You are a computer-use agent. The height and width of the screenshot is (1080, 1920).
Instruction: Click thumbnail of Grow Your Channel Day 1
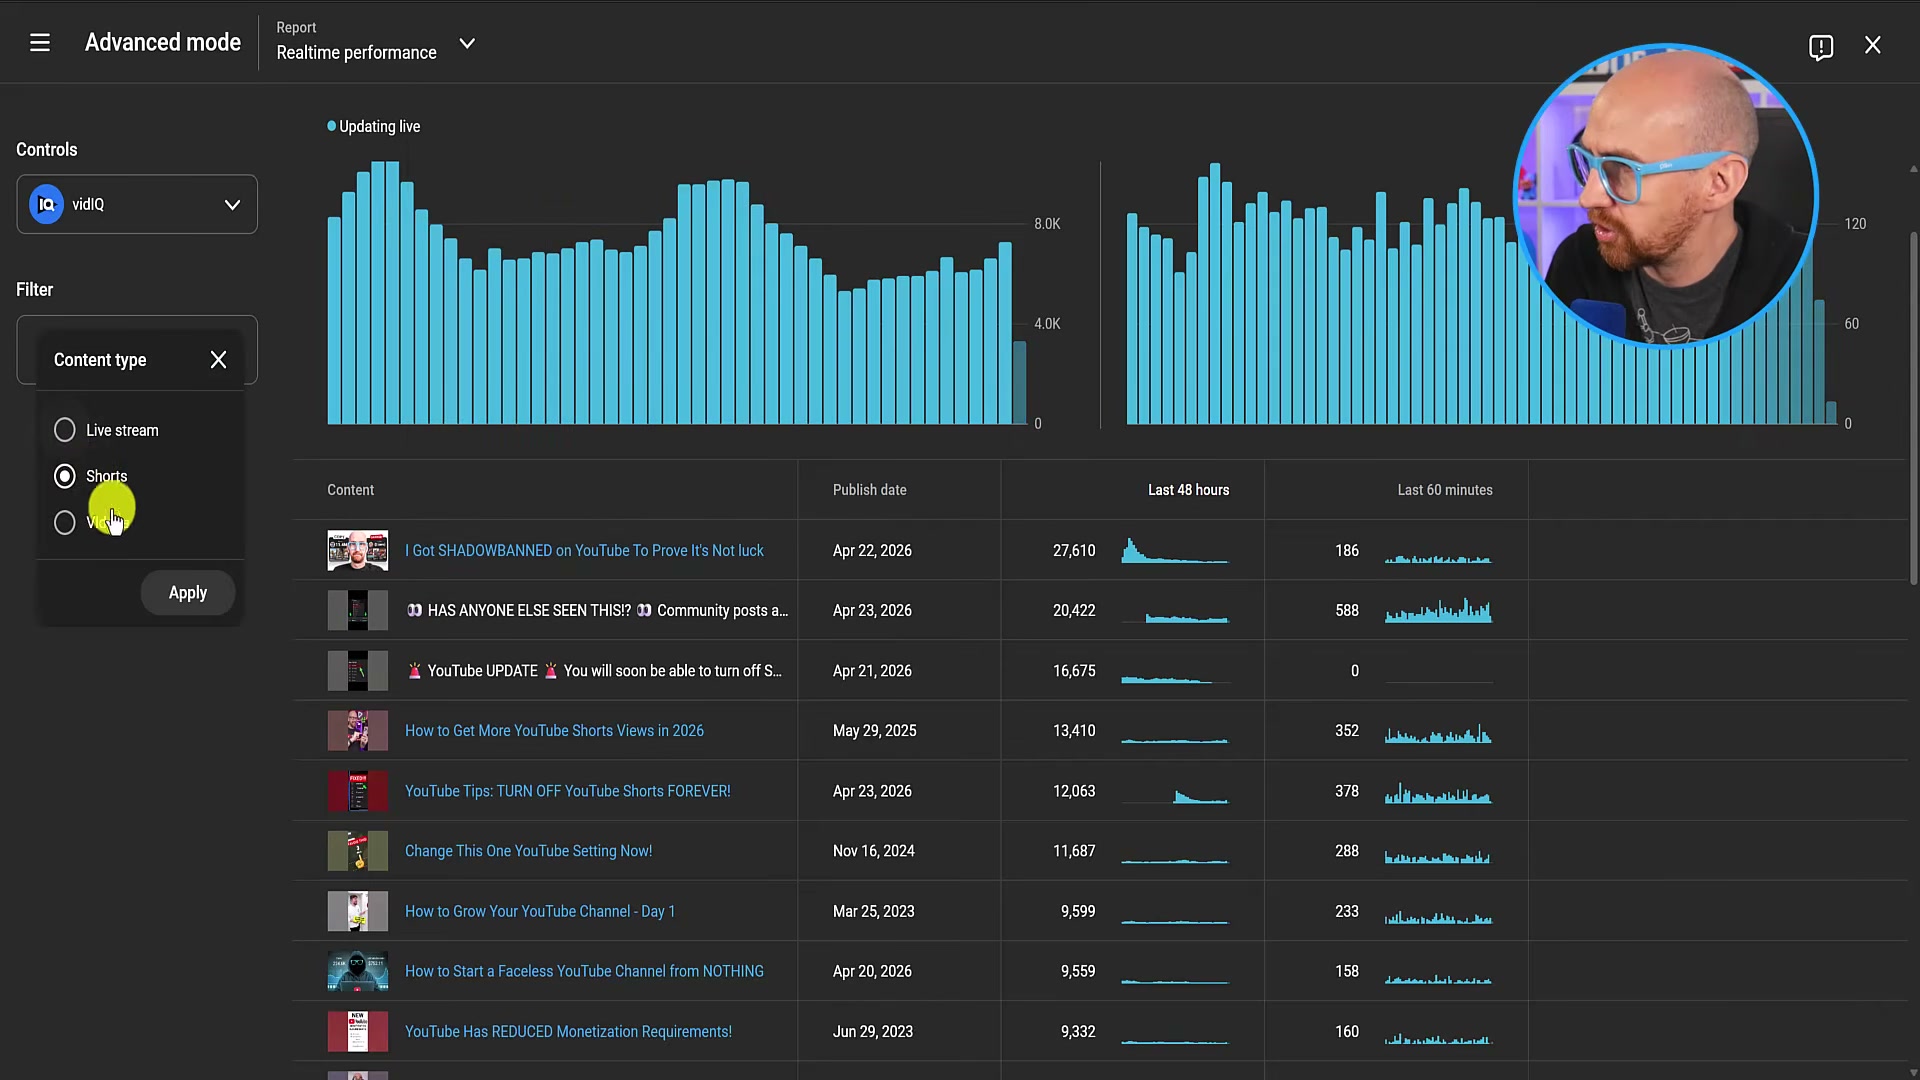(x=358, y=911)
